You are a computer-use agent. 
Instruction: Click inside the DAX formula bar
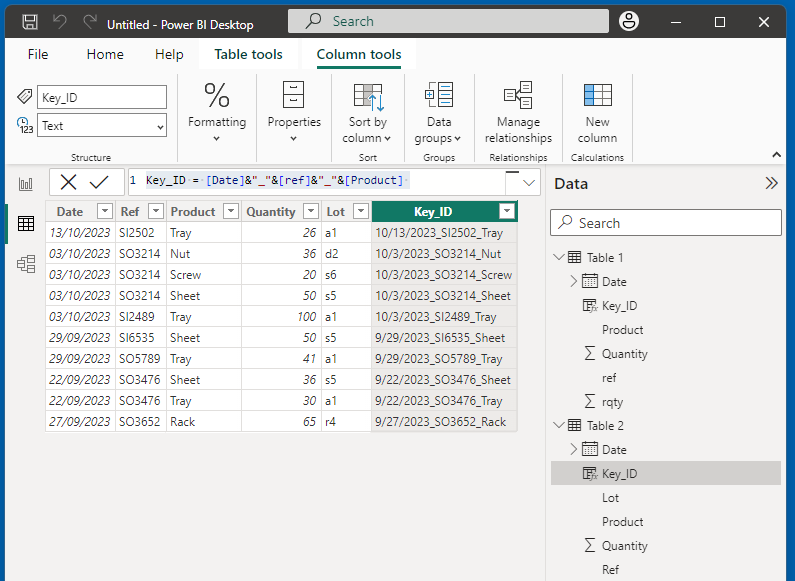pyautogui.click(x=317, y=182)
